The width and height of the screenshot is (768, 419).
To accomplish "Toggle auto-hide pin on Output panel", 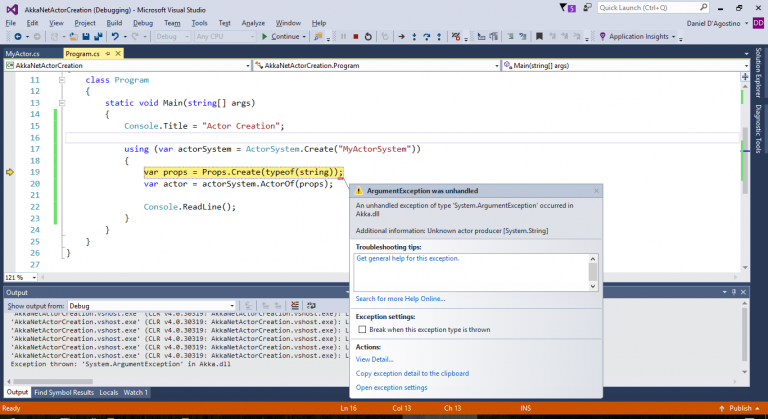I will 734,292.
